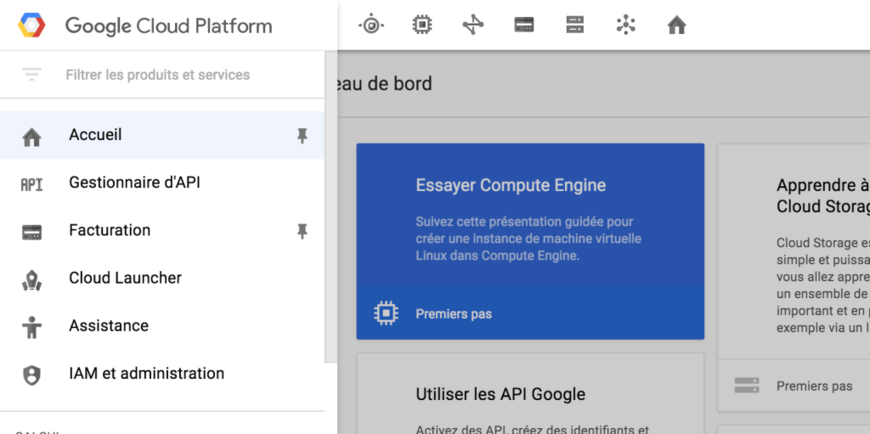Click the person icon next to Assistance
870x434 pixels.
click(32, 327)
